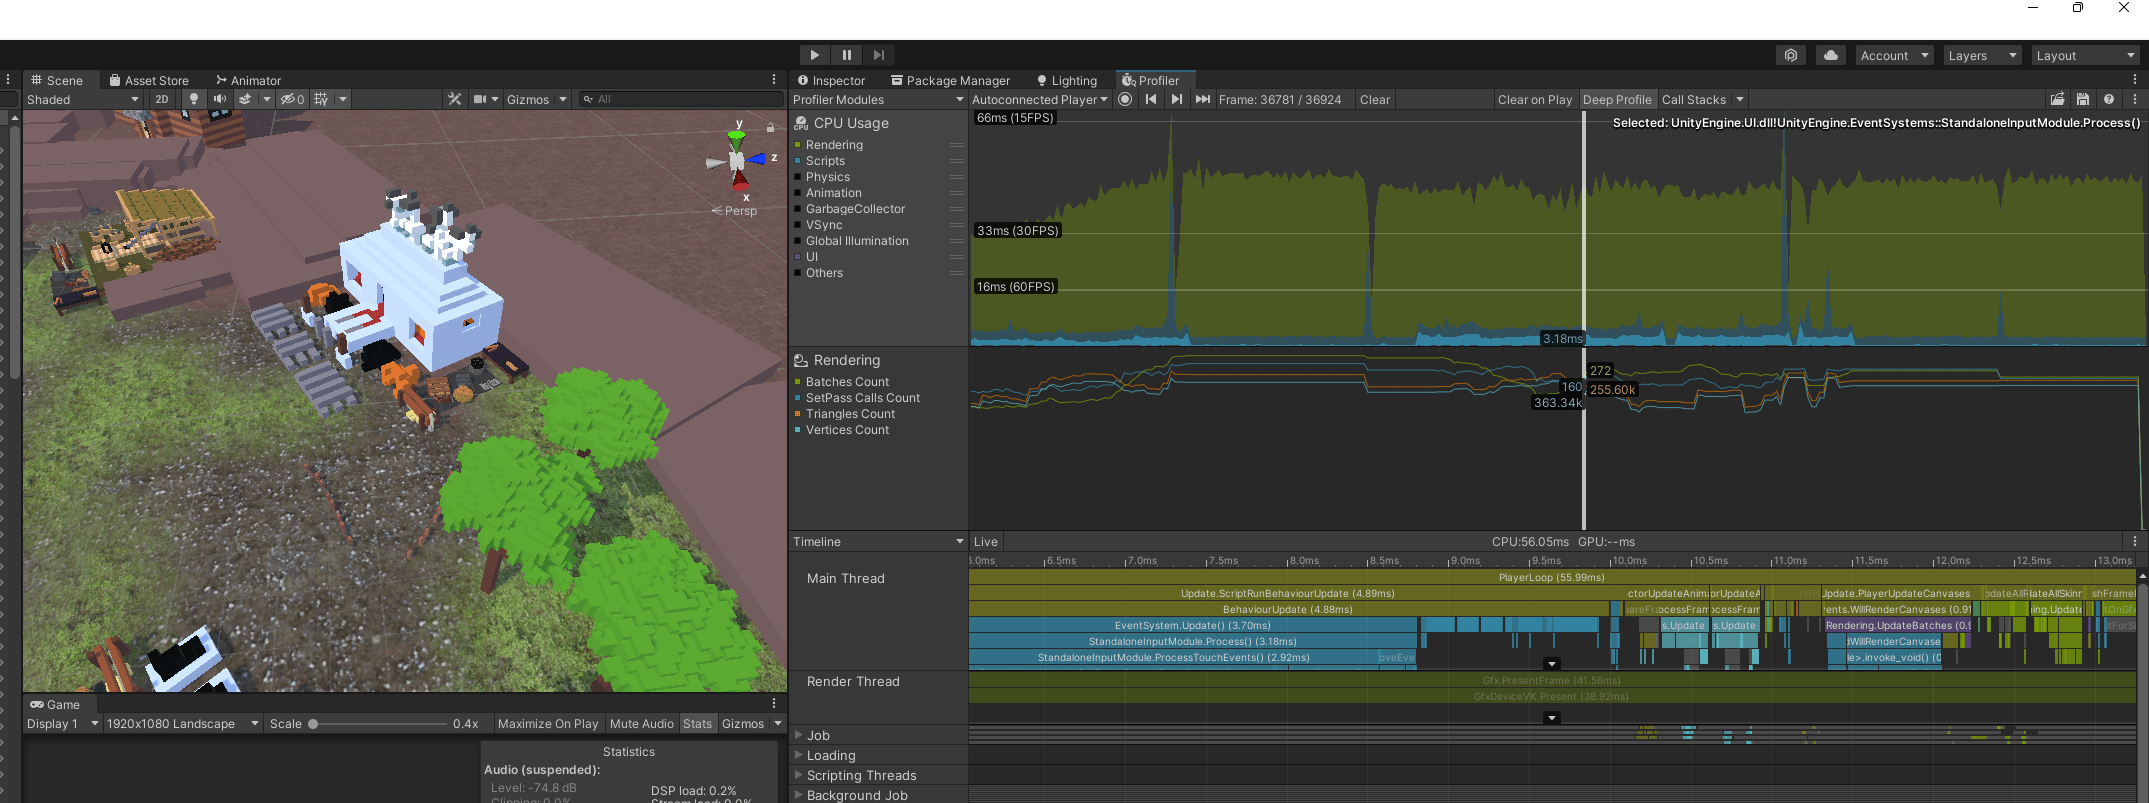
Task: Click the Pause button
Action: 846,55
